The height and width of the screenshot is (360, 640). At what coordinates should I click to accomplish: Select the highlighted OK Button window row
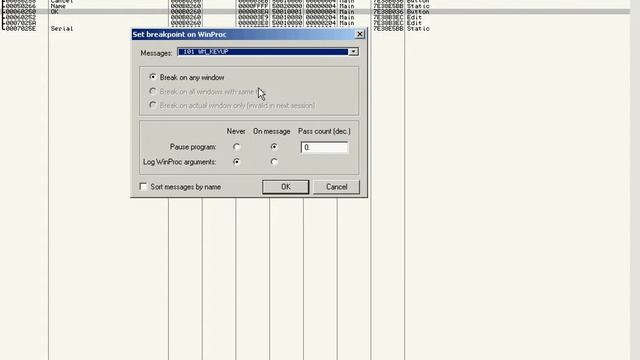click(x=315, y=12)
